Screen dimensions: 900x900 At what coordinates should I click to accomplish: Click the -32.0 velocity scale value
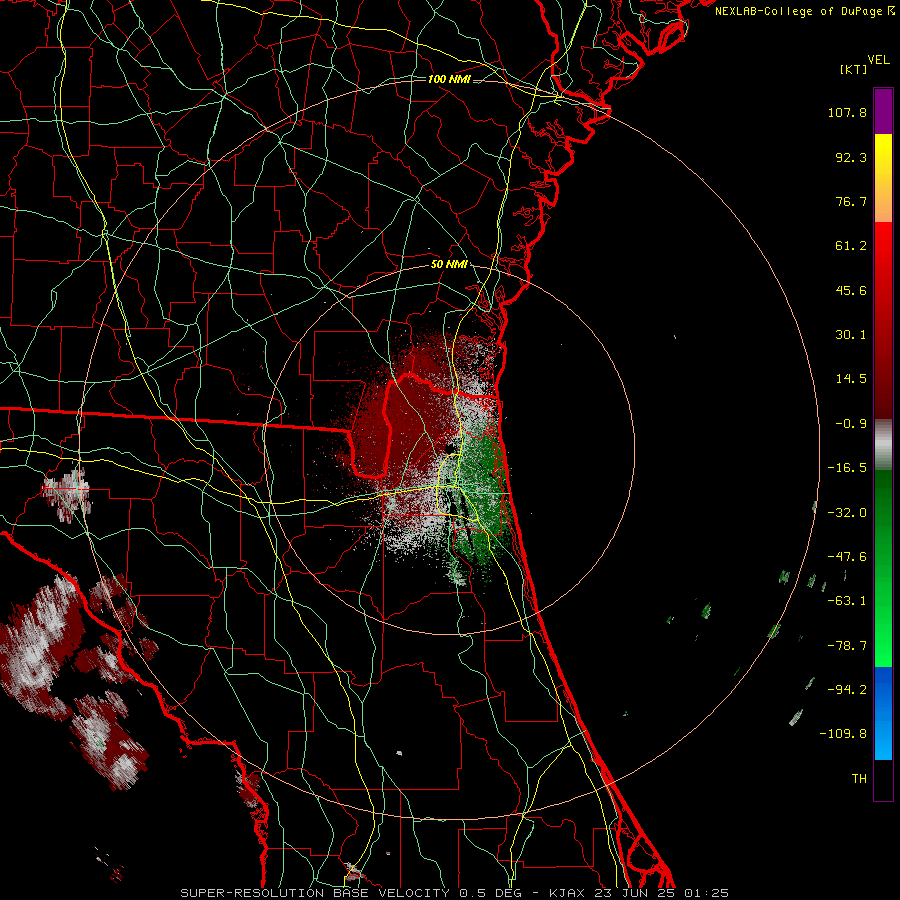pos(847,513)
